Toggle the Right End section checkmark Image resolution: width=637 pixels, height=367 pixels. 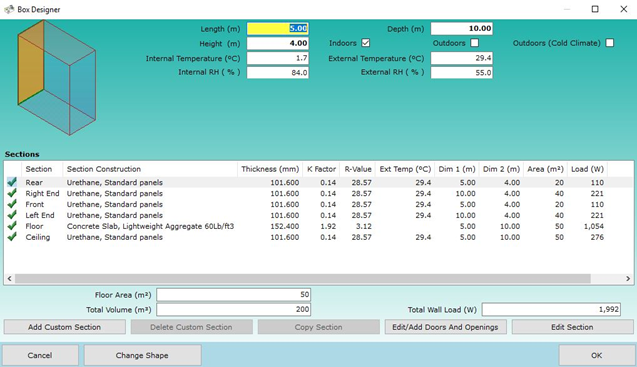click(12, 193)
